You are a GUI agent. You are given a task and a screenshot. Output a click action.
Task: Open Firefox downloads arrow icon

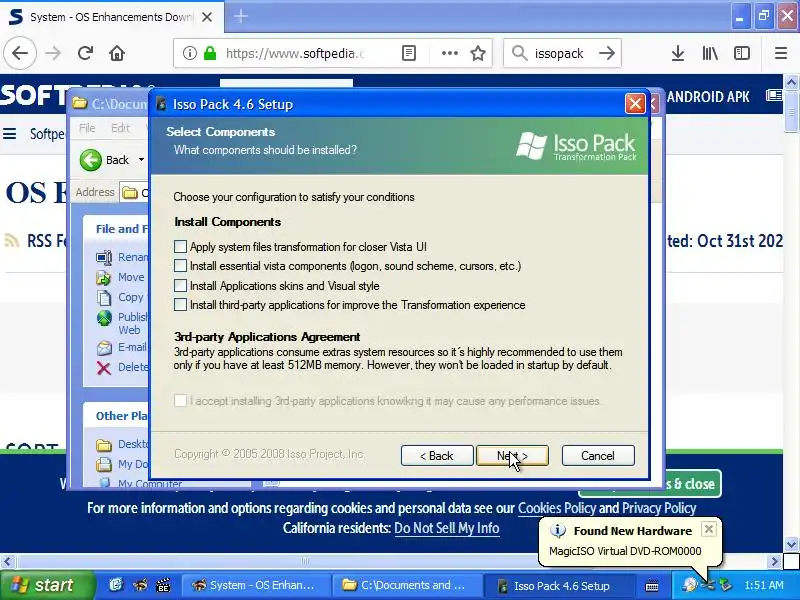678,53
